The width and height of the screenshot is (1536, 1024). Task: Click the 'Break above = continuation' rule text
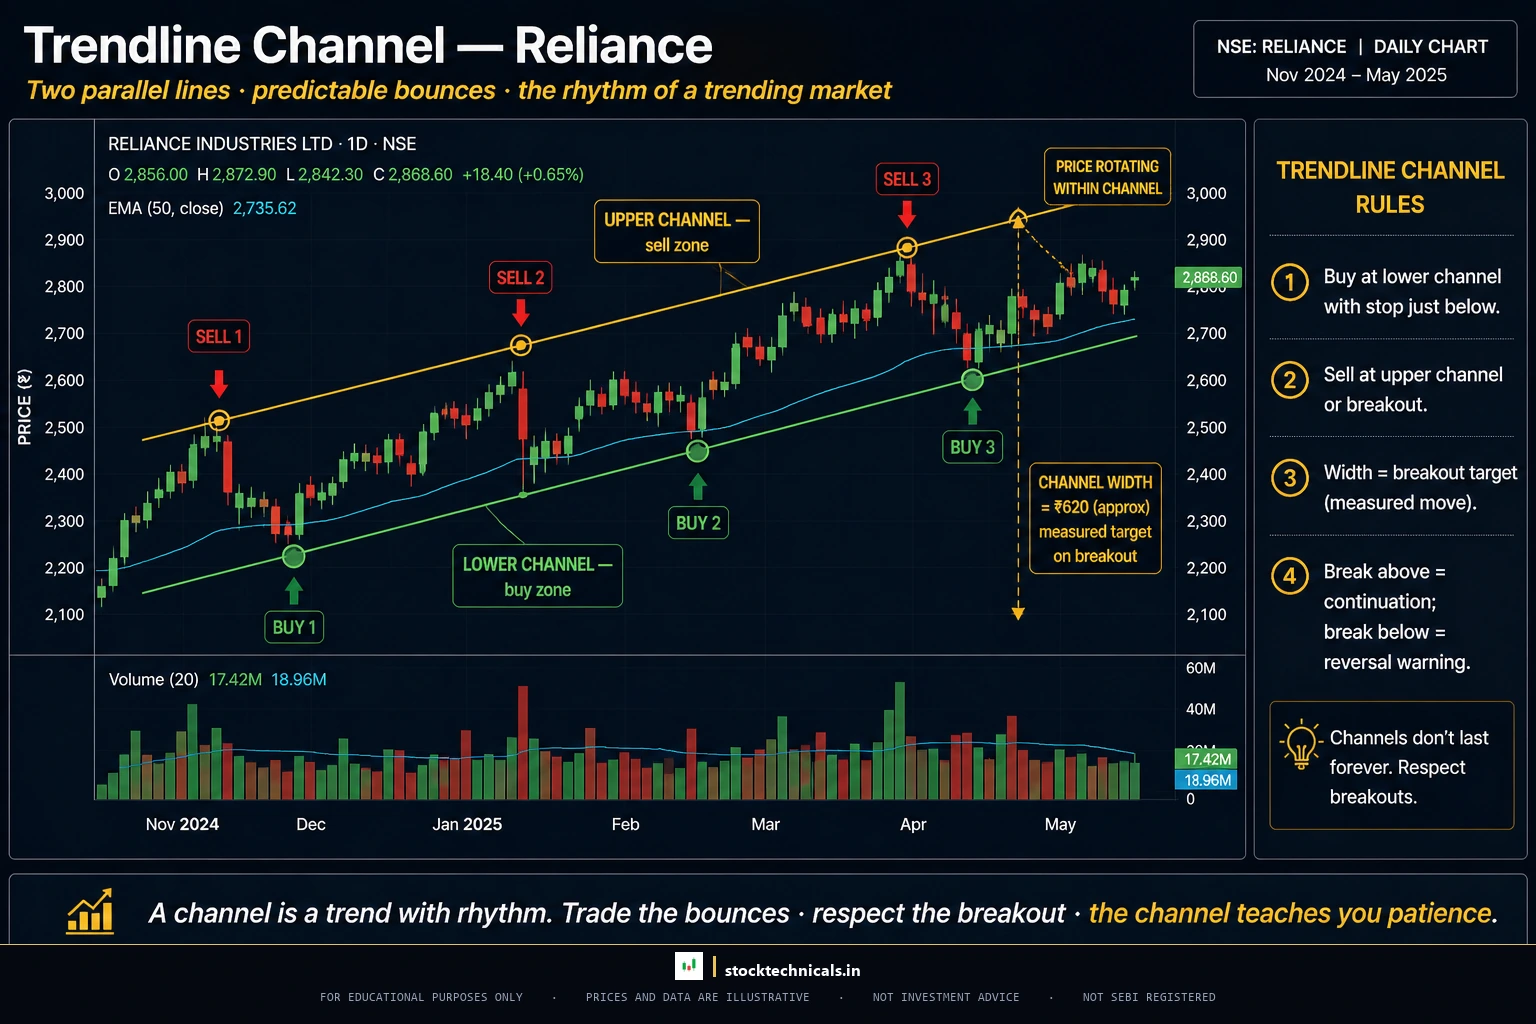(x=1397, y=617)
